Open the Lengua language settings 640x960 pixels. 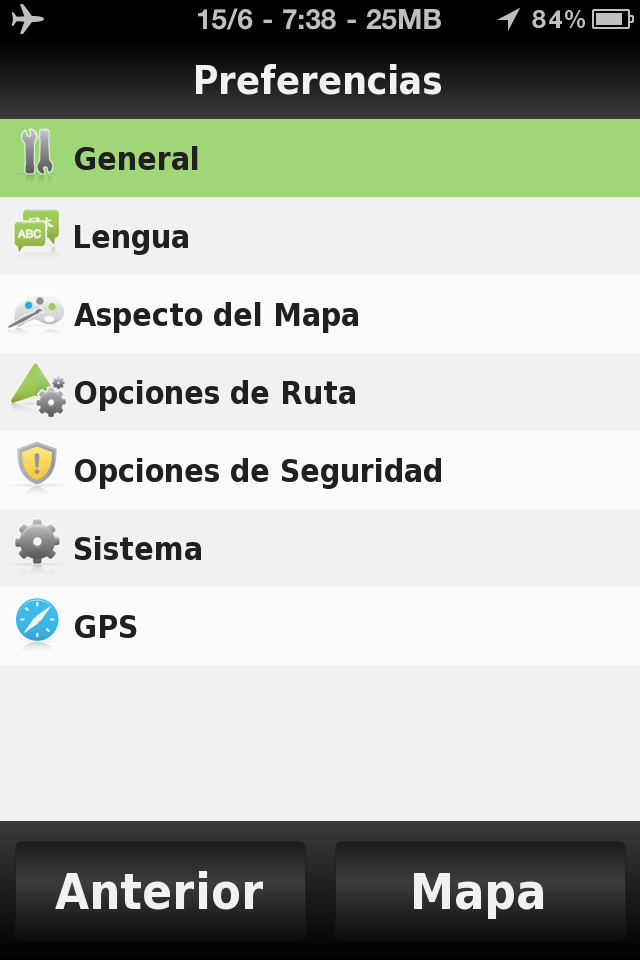[x=320, y=236]
